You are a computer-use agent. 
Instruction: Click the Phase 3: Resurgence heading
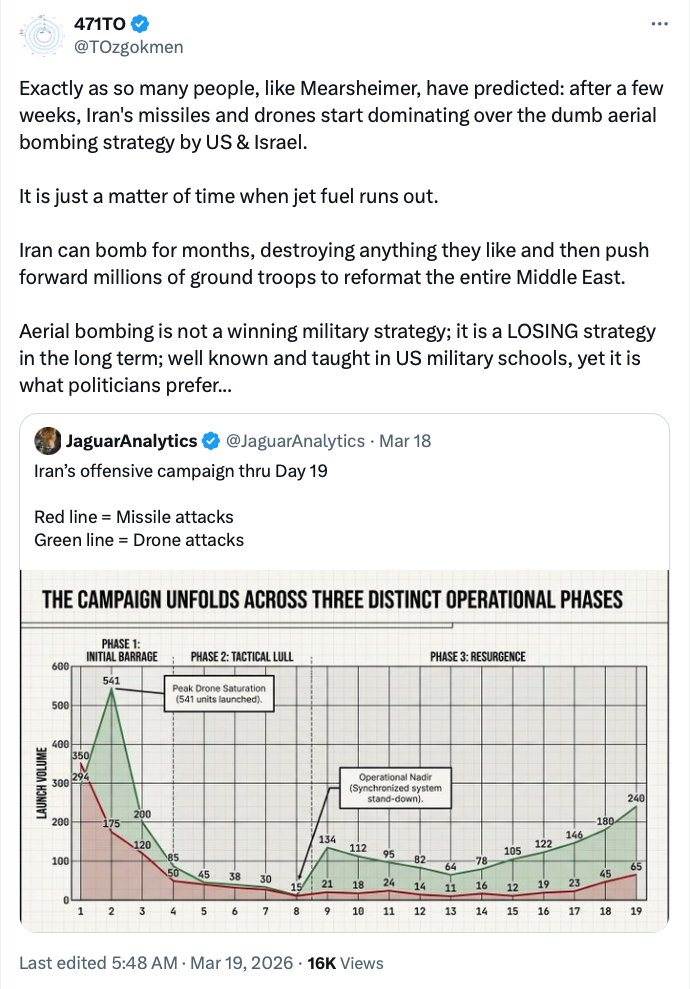click(x=477, y=657)
